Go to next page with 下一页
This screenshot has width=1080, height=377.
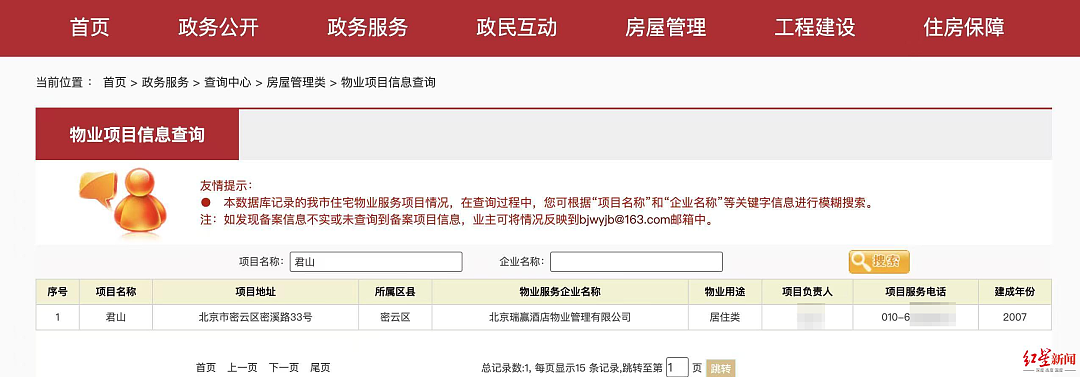click(284, 368)
